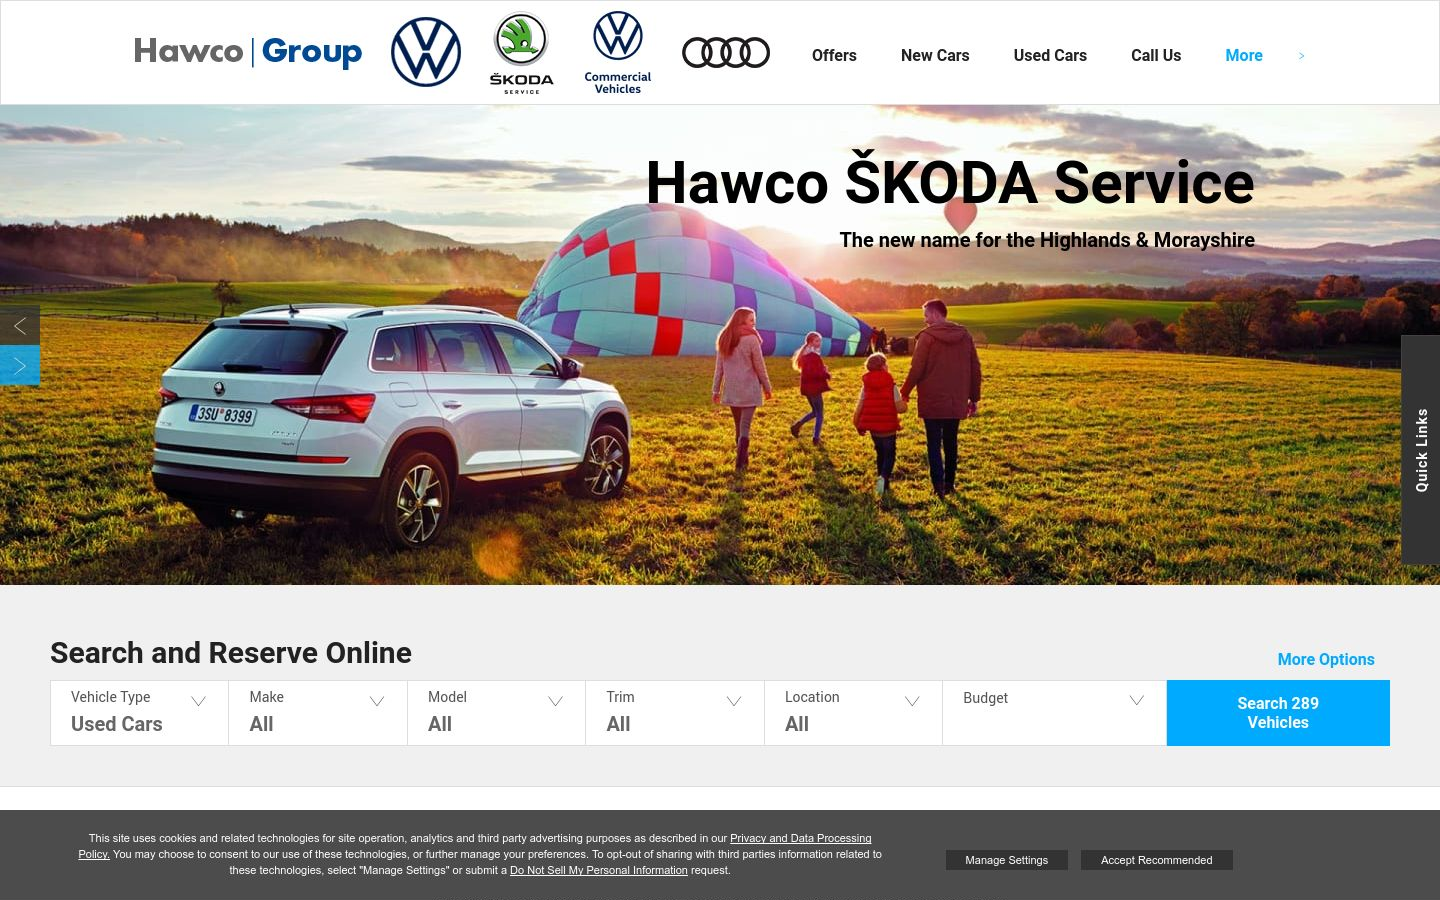The width and height of the screenshot is (1440, 900).
Task: Select the ŠKODA Service logo
Action: point(521,53)
